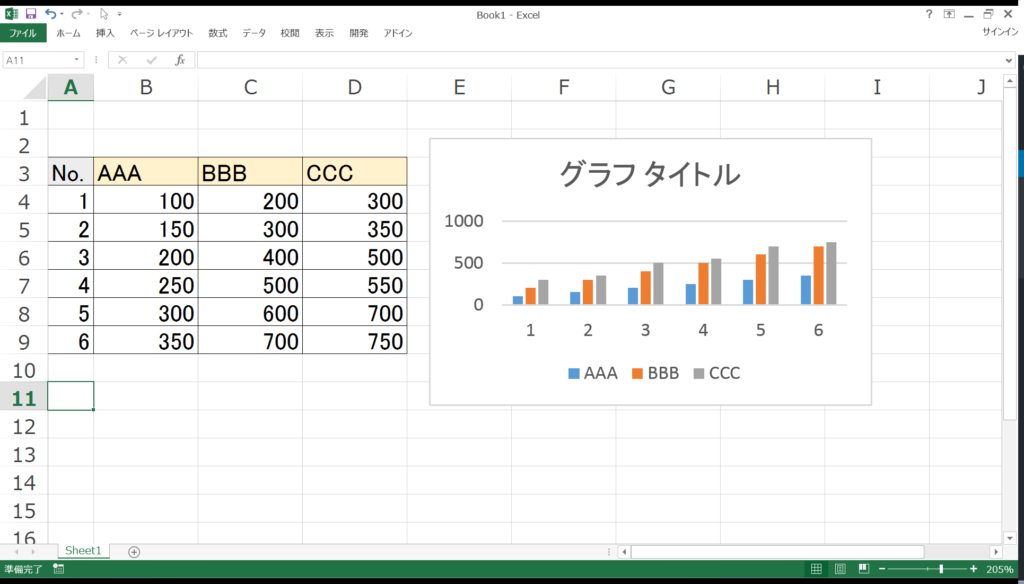Click the Enter checkmark icon in formula bar

pyautogui.click(x=150, y=58)
